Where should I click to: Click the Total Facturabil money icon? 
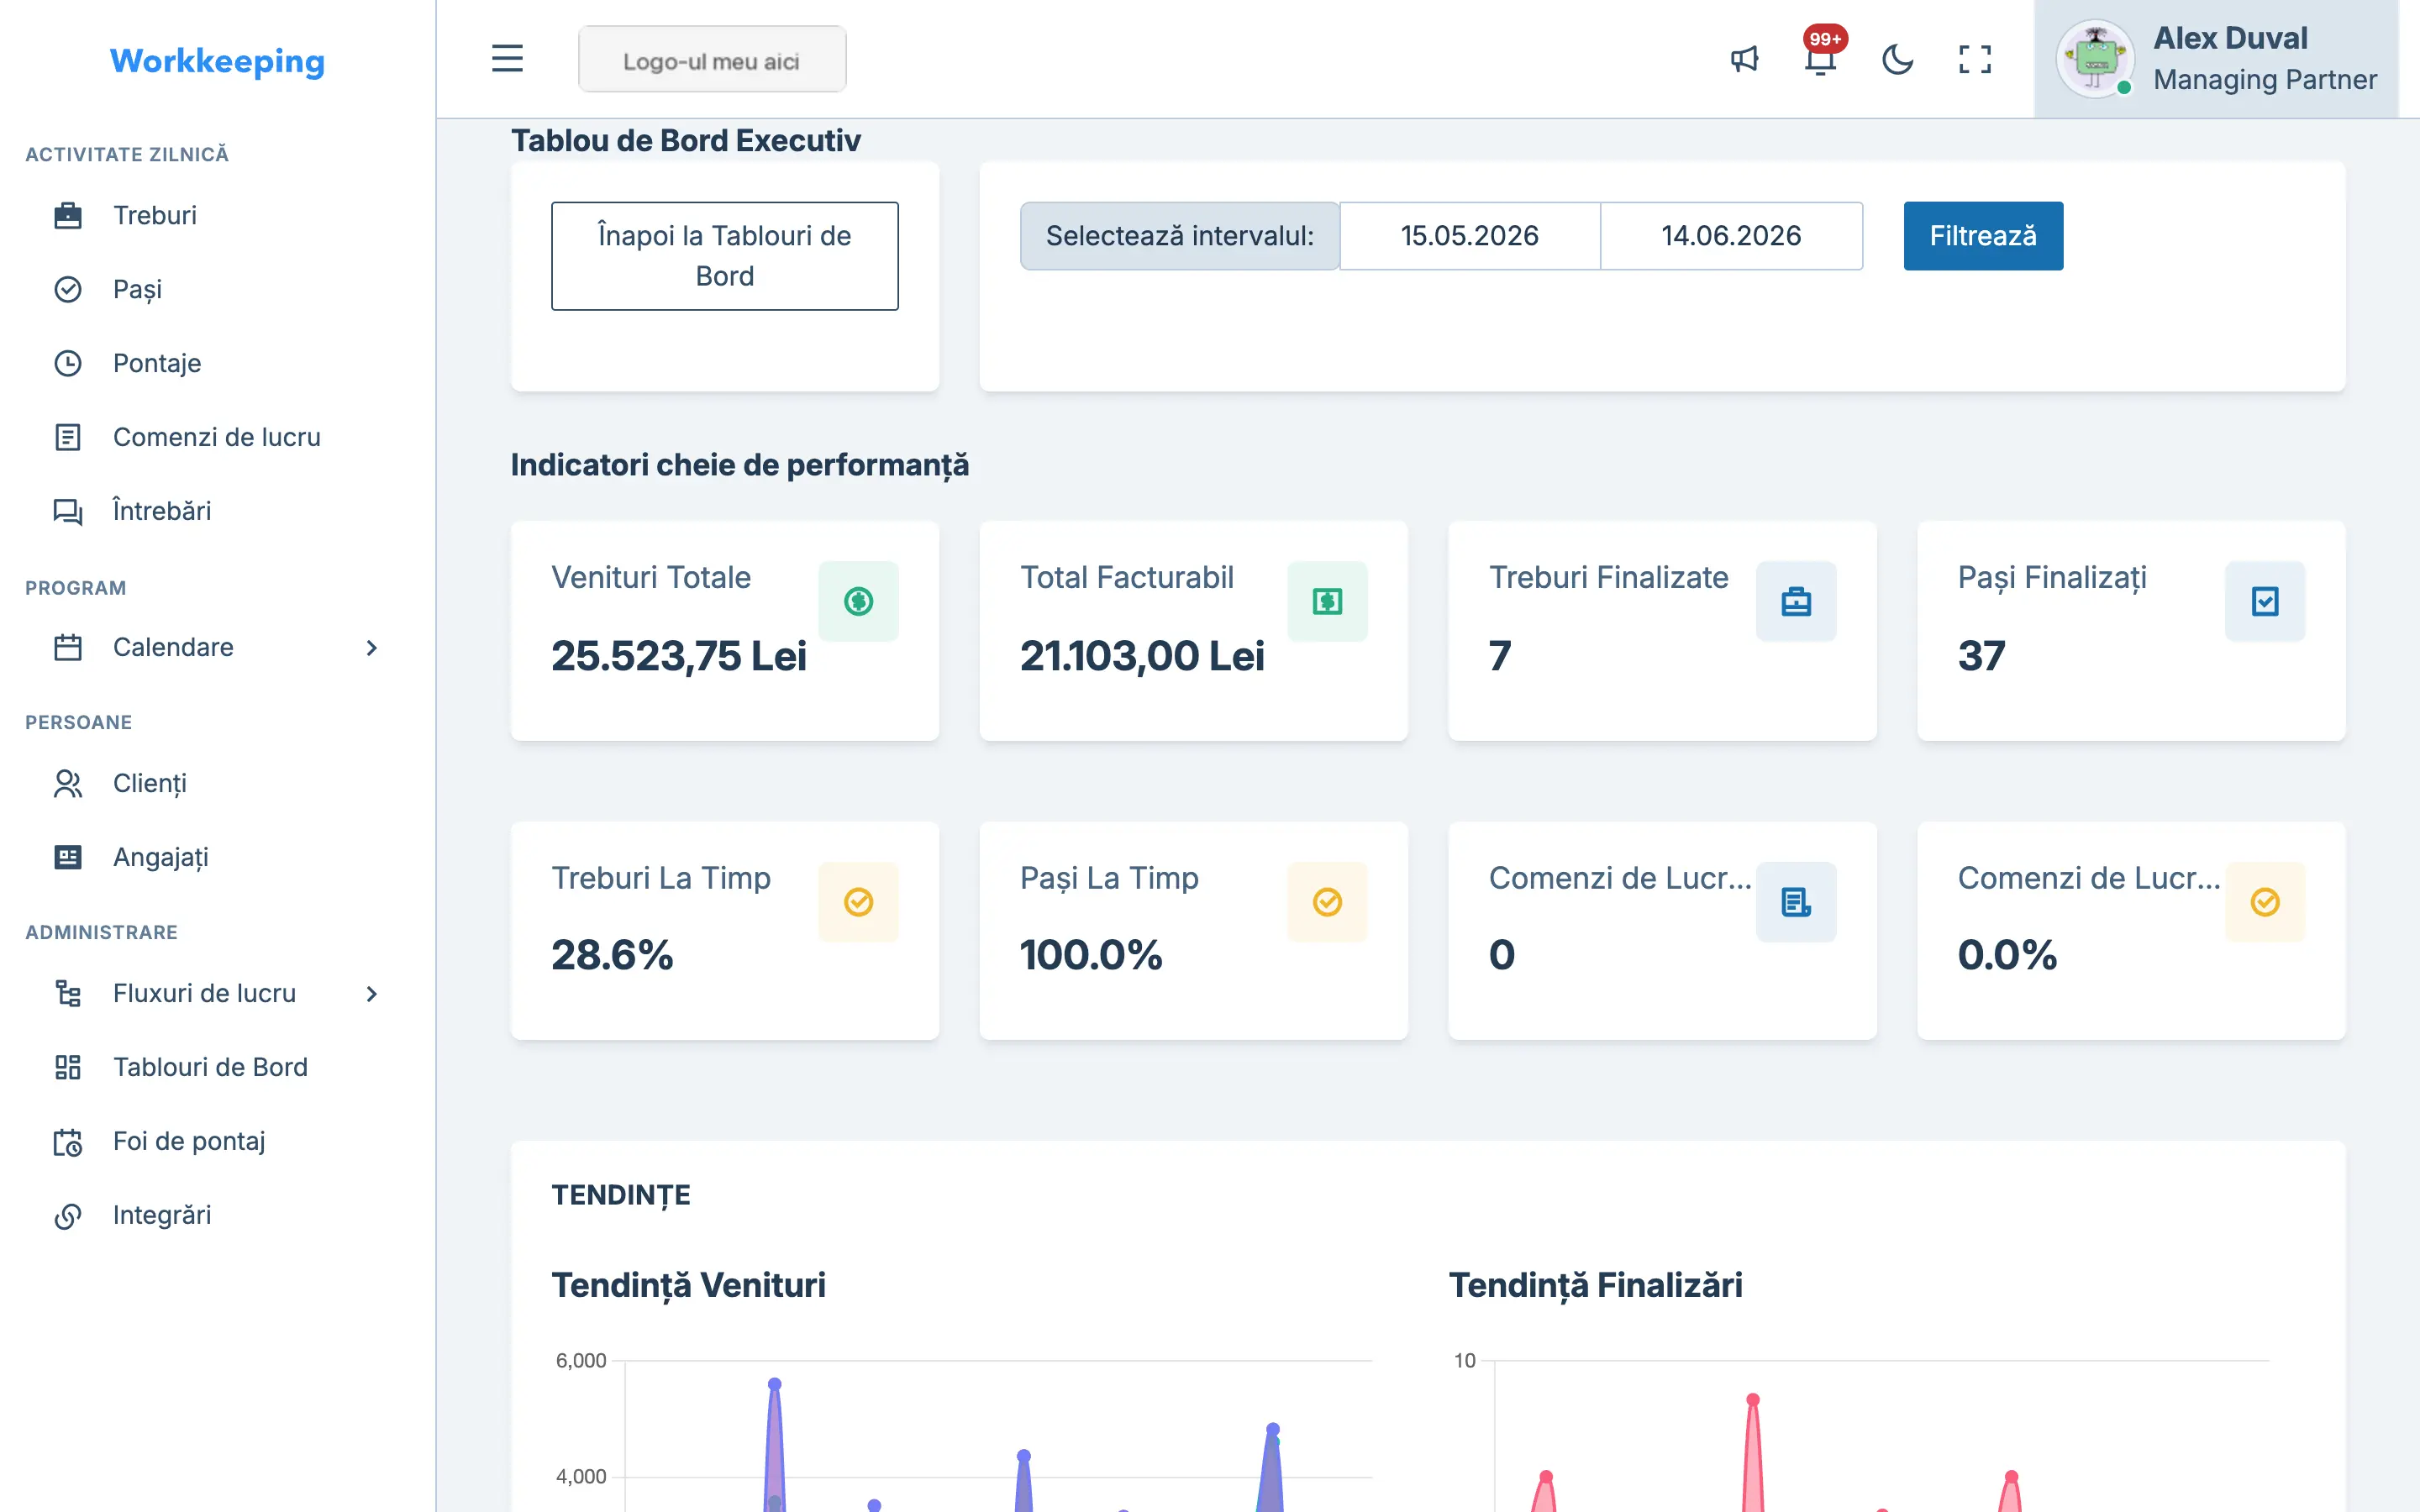1327,601
